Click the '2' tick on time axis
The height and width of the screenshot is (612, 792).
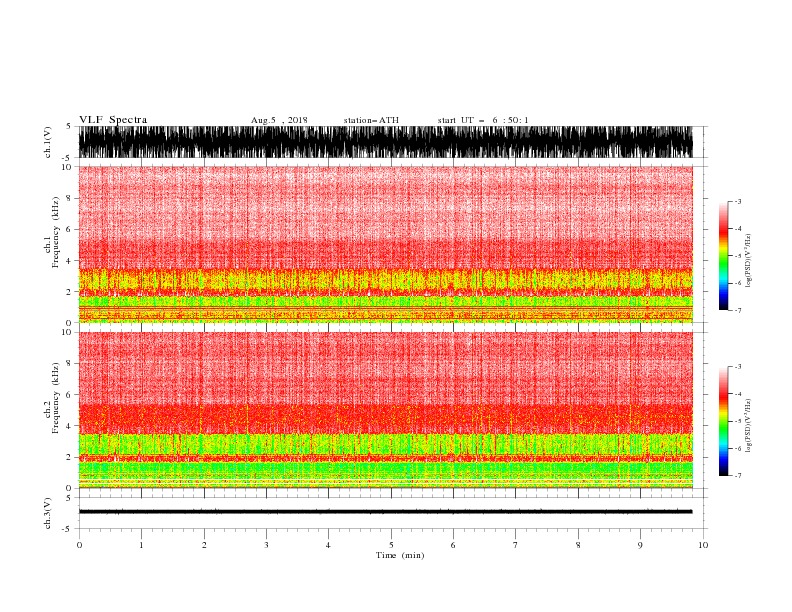[x=204, y=545]
